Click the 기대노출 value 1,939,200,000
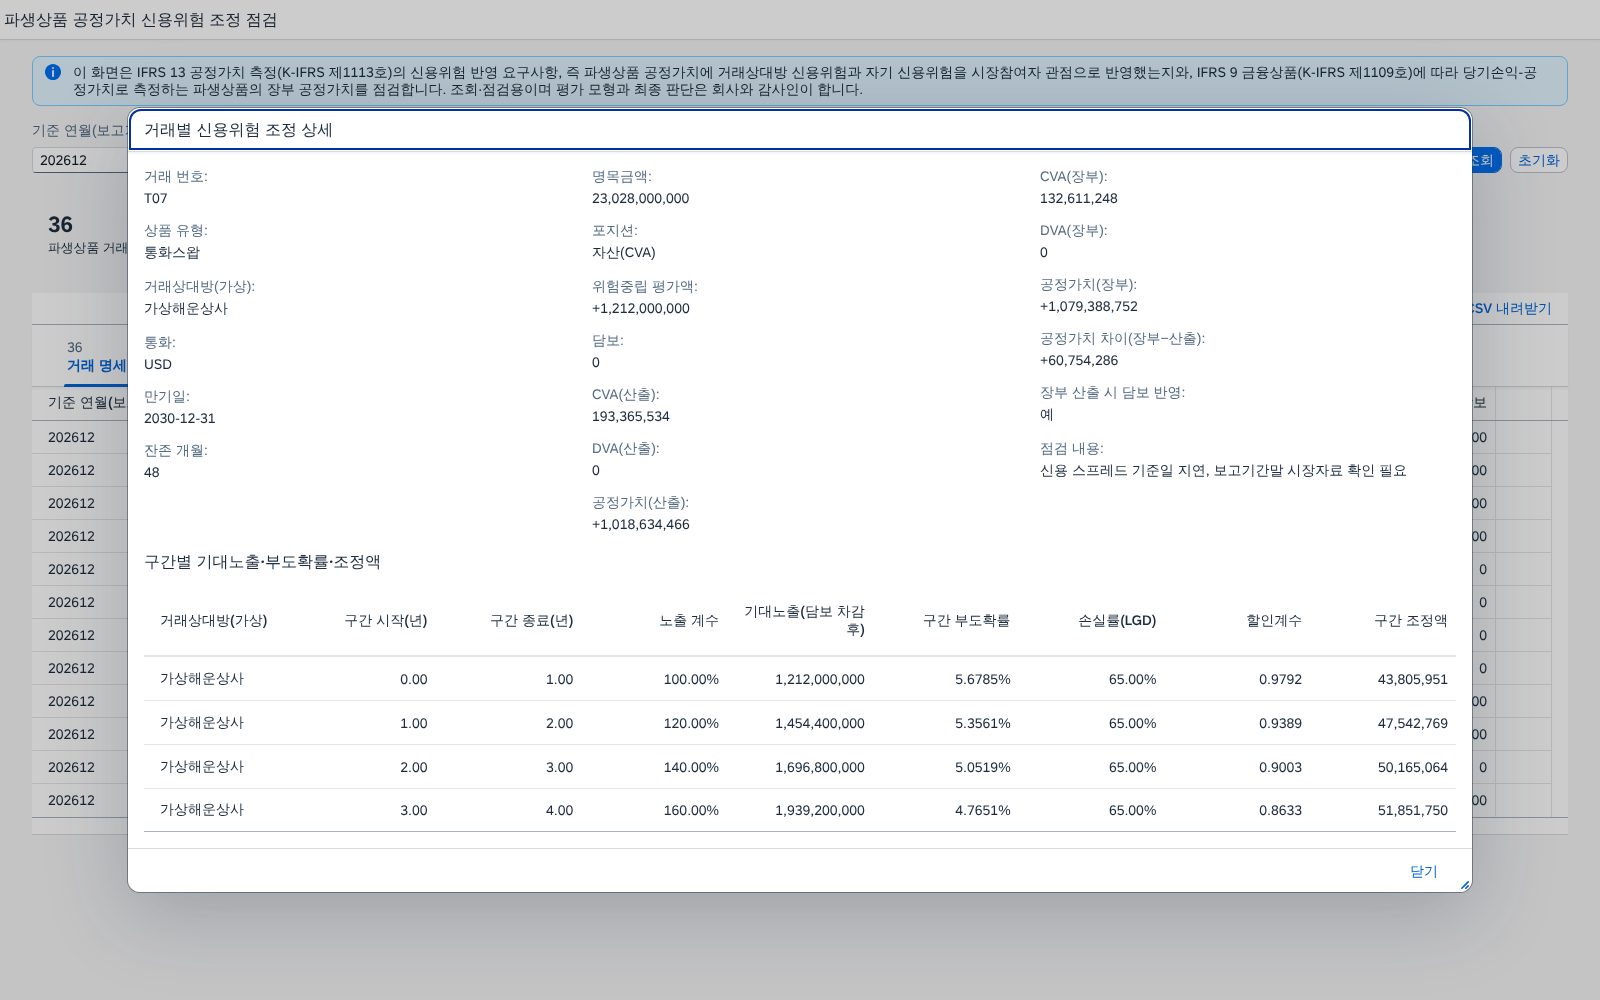This screenshot has width=1600, height=1000. click(820, 810)
